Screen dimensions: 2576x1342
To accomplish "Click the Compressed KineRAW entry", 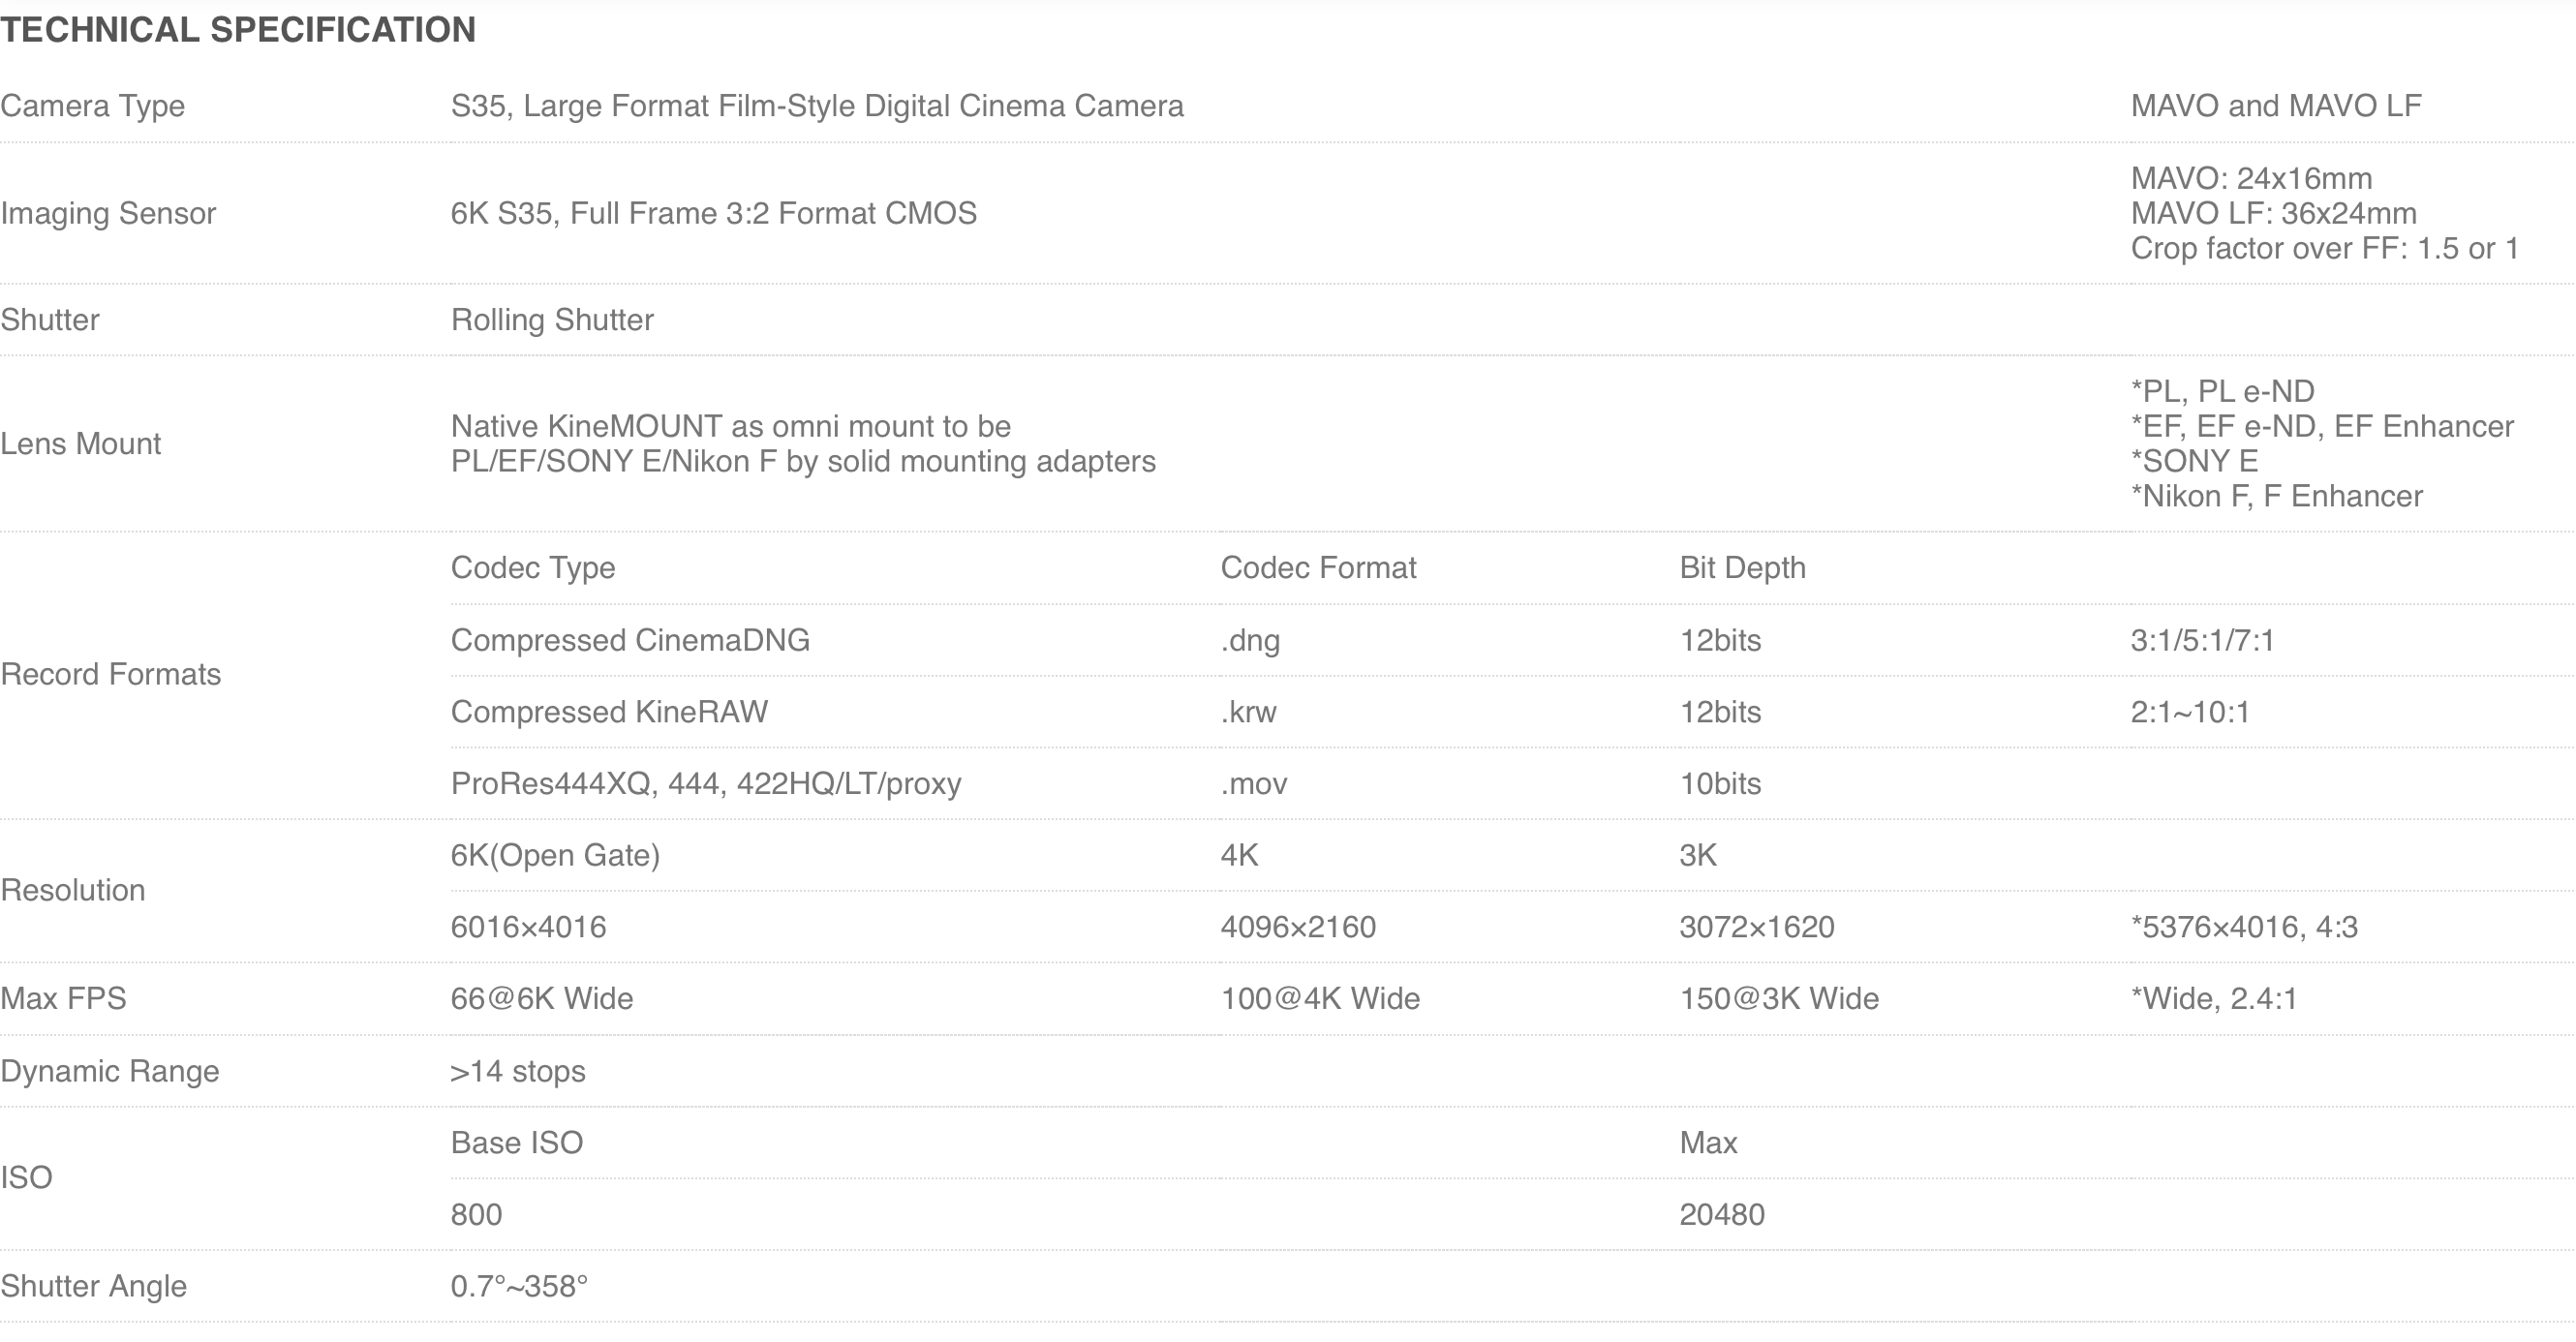I will click(609, 712).
